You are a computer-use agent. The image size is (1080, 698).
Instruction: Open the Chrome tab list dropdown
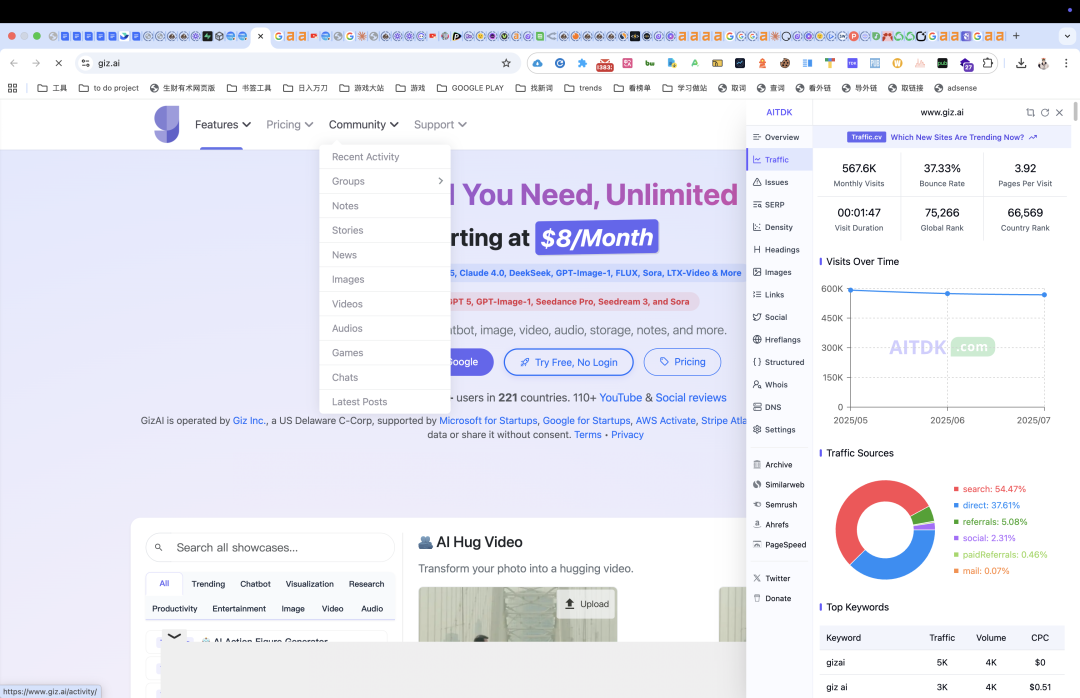1067,36
